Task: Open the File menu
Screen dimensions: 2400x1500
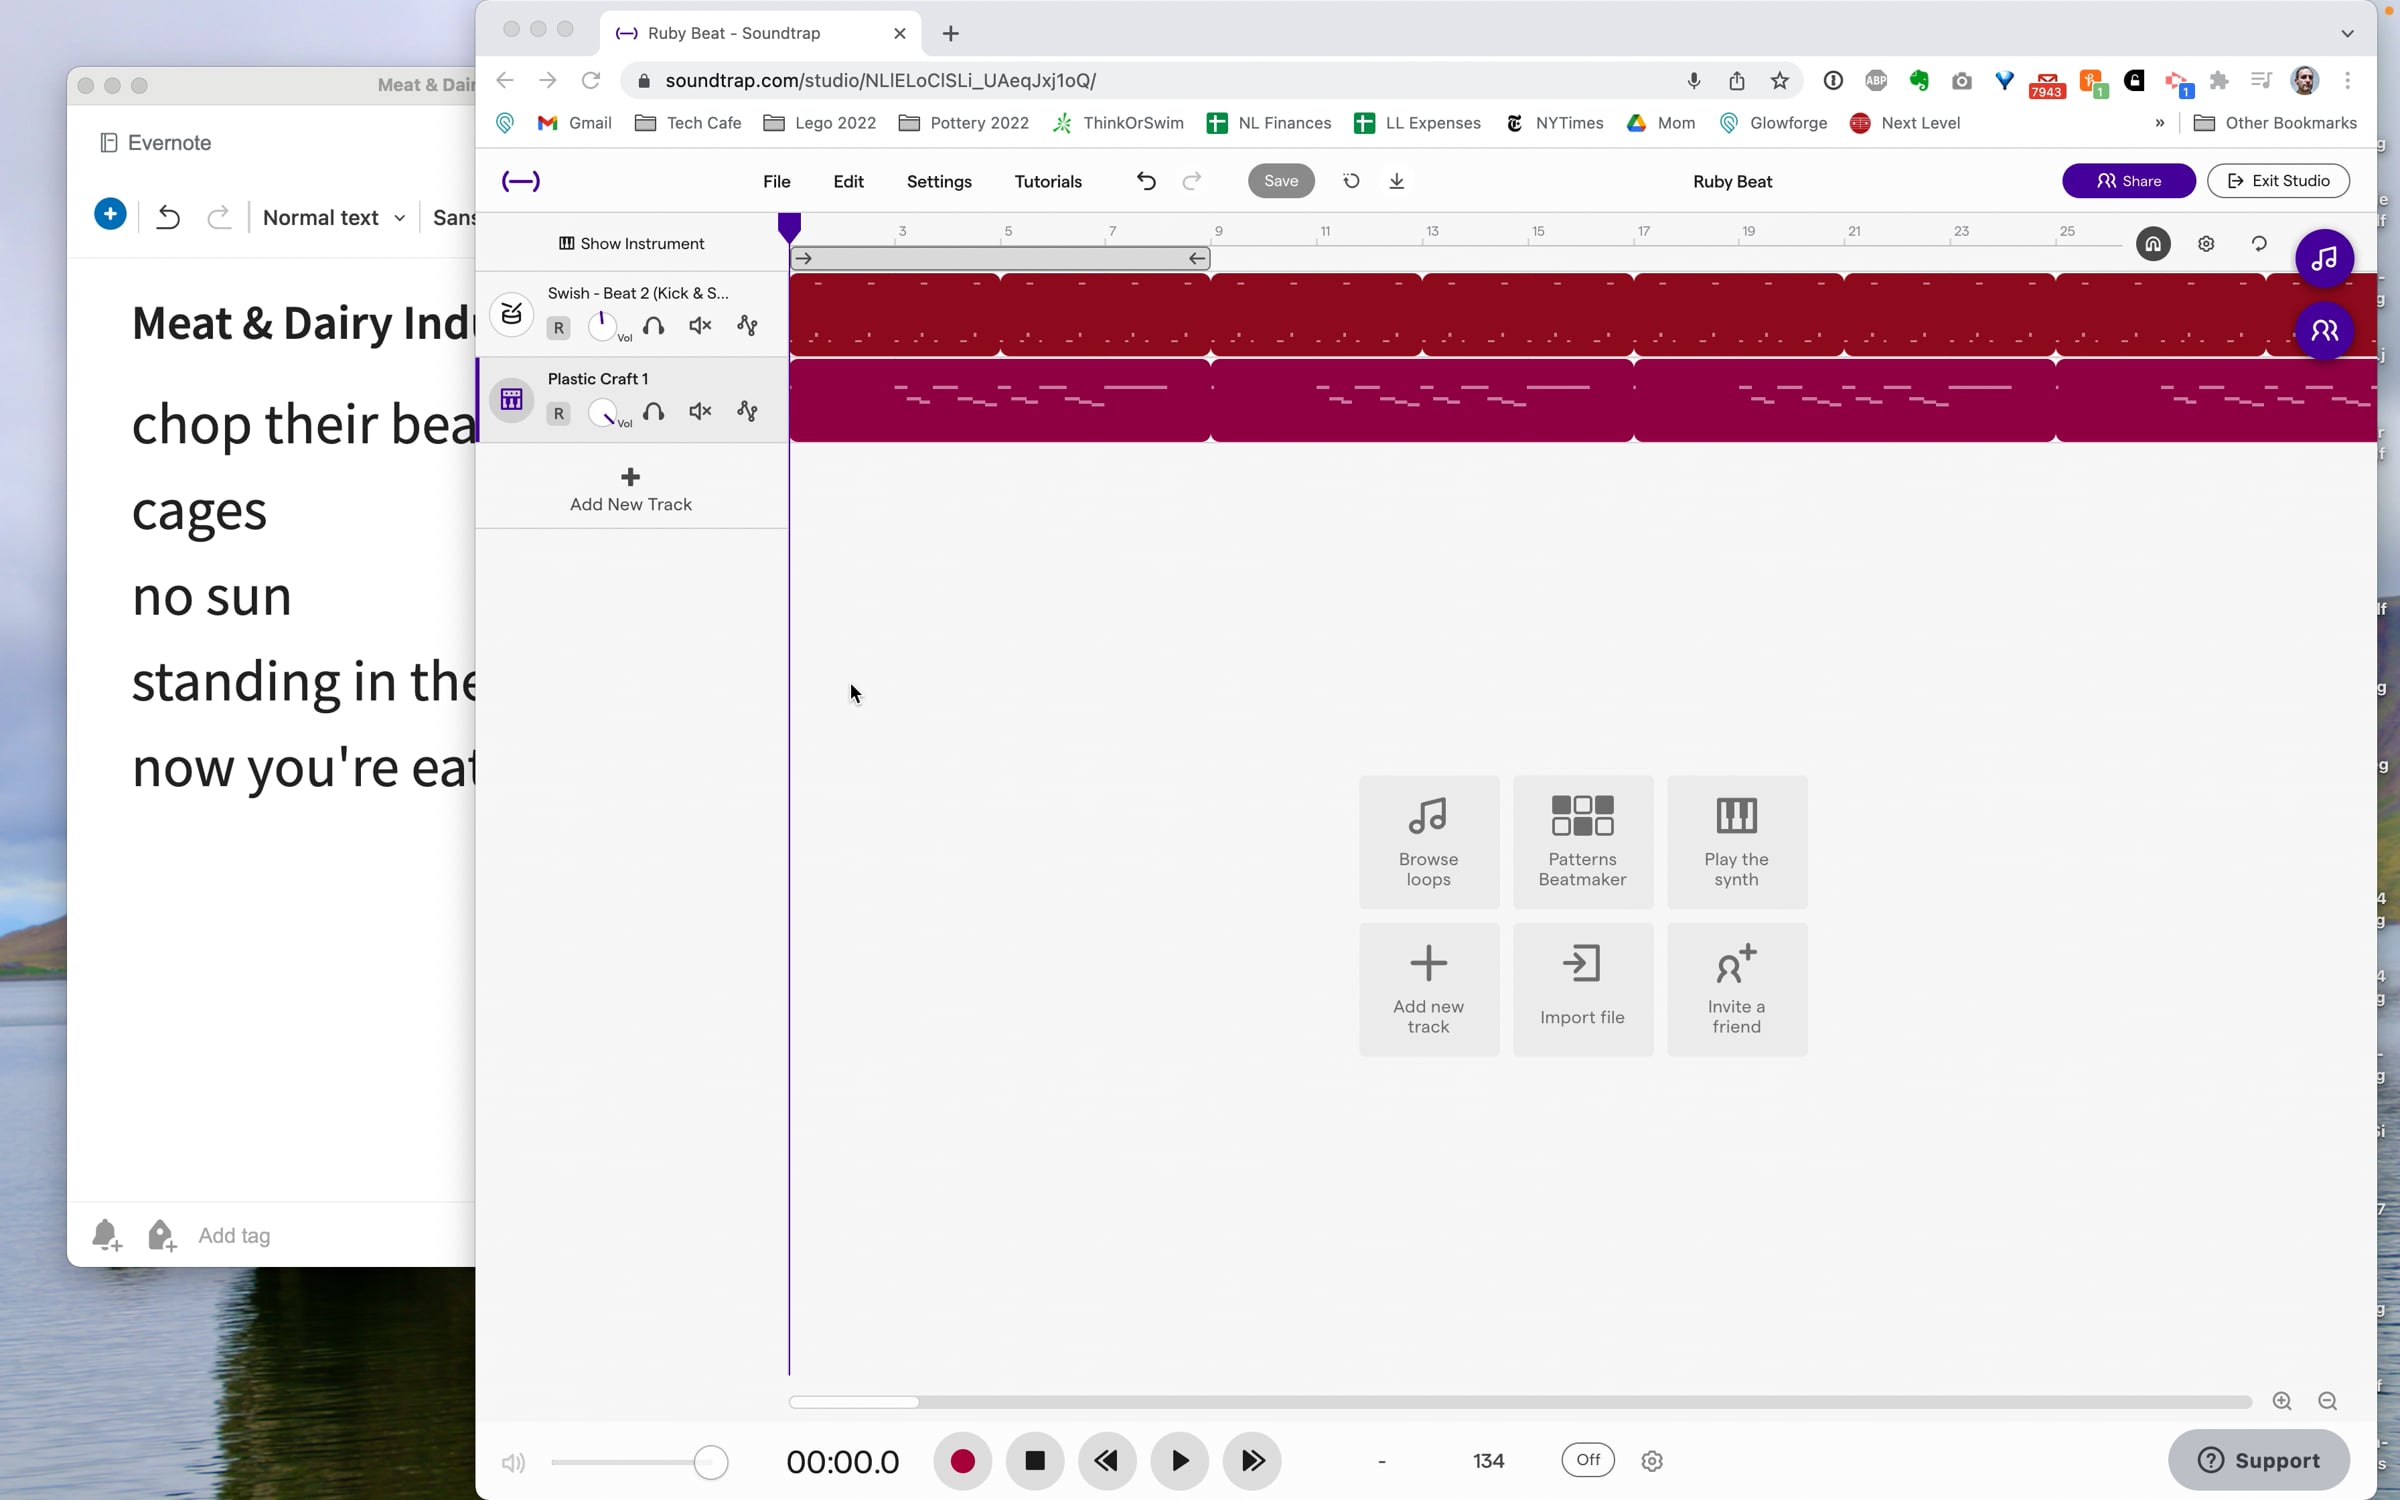Action: [x=776, y=181]
